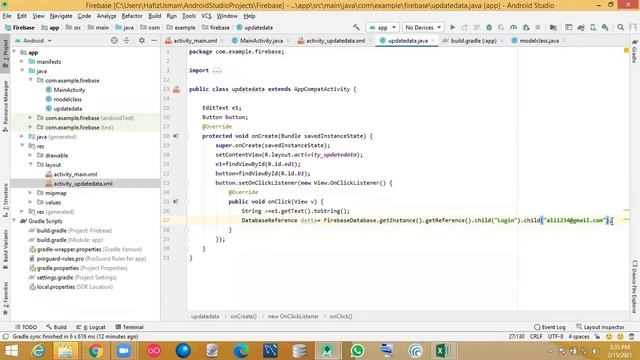Click the Make Project hammer icon
This screenshot has height=360, width=640.
(x=356, y=27)
